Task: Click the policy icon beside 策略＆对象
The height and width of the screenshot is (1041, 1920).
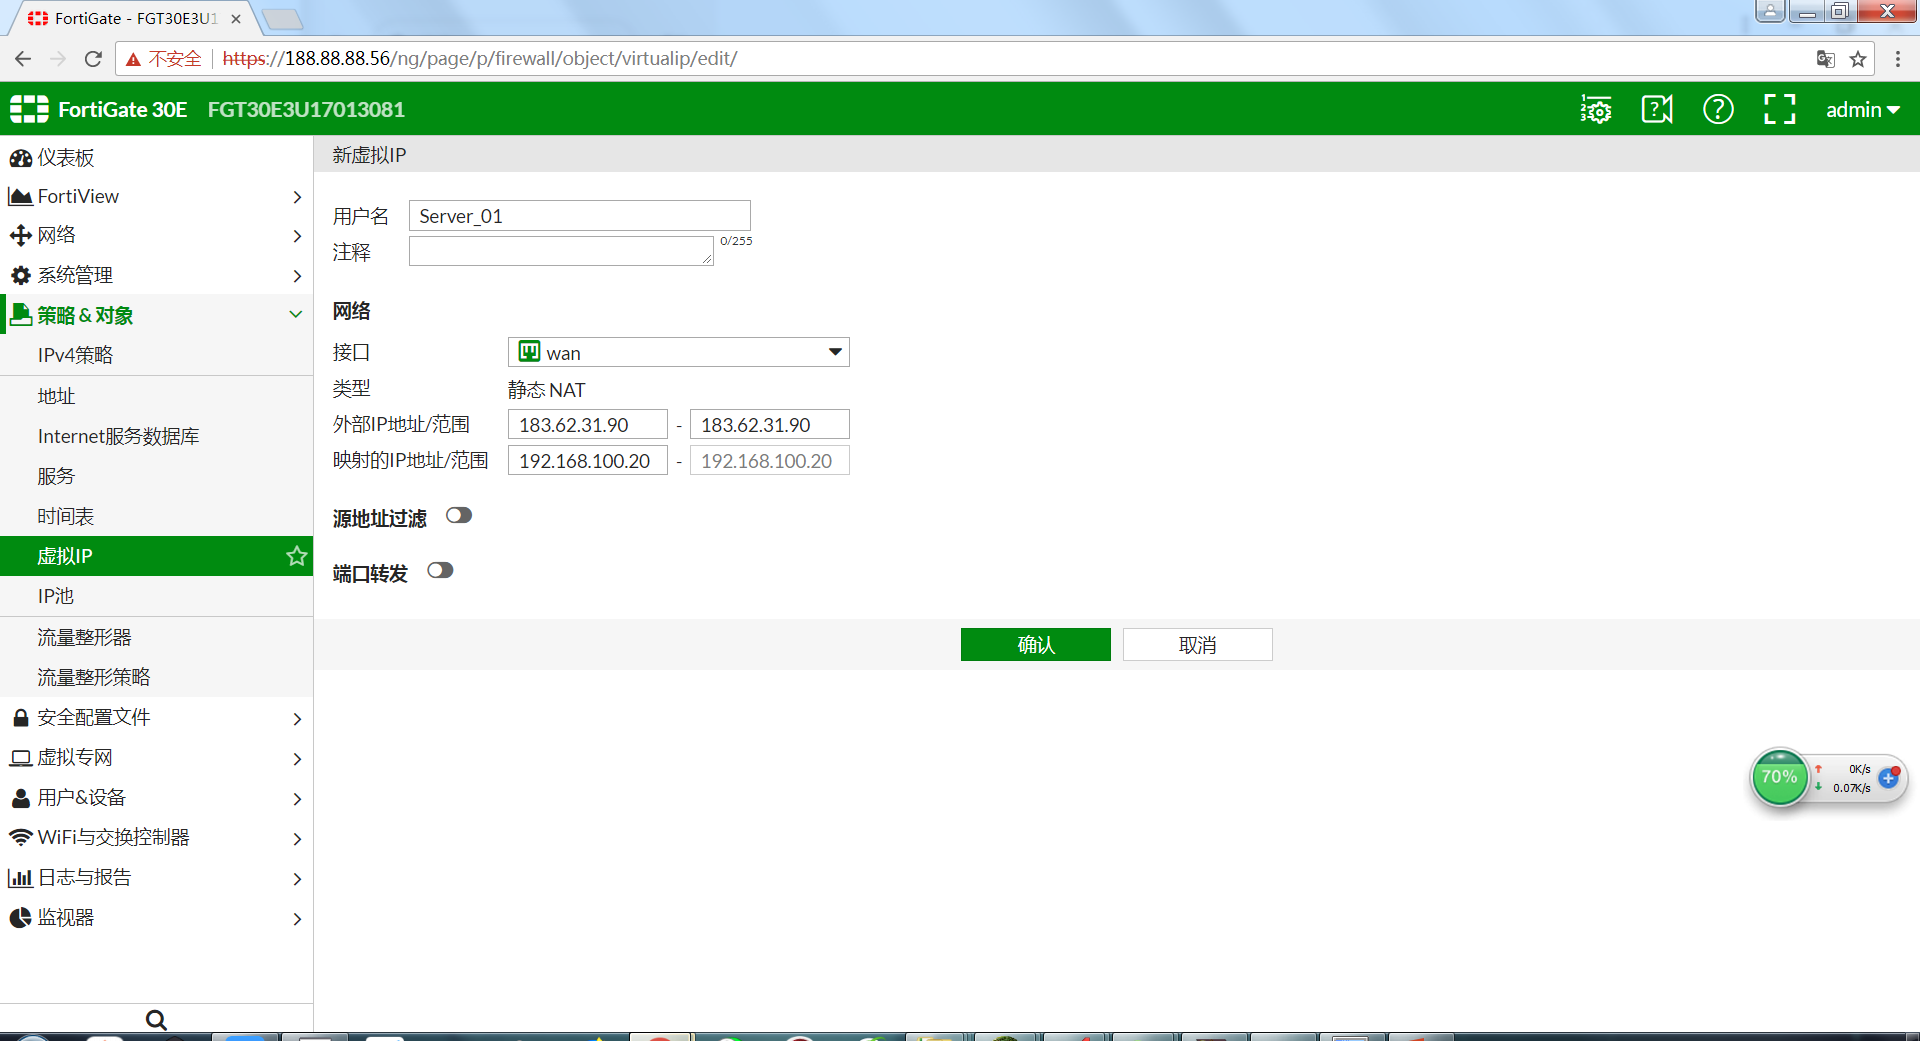Action: tap(20, 315)
